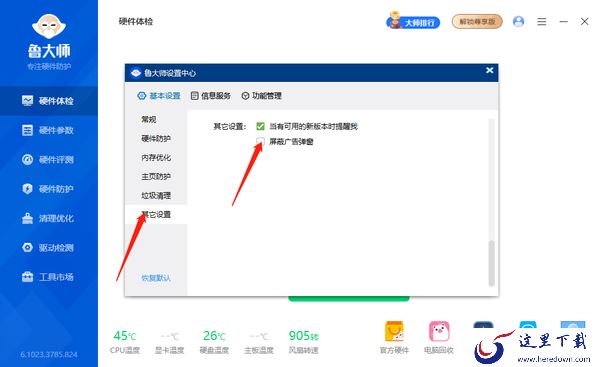This screenshot has width=600, height=367.
Task: Click 恢复默认 link
Action: 156,278
